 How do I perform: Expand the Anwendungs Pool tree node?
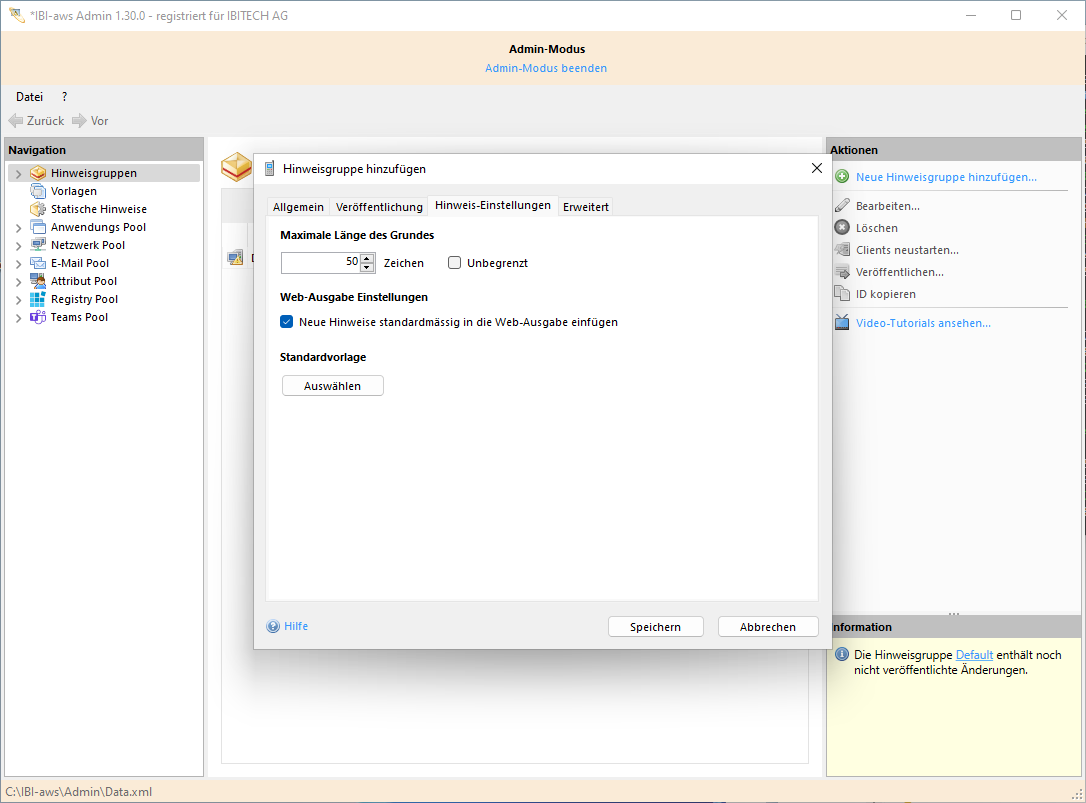coord(18,227)
